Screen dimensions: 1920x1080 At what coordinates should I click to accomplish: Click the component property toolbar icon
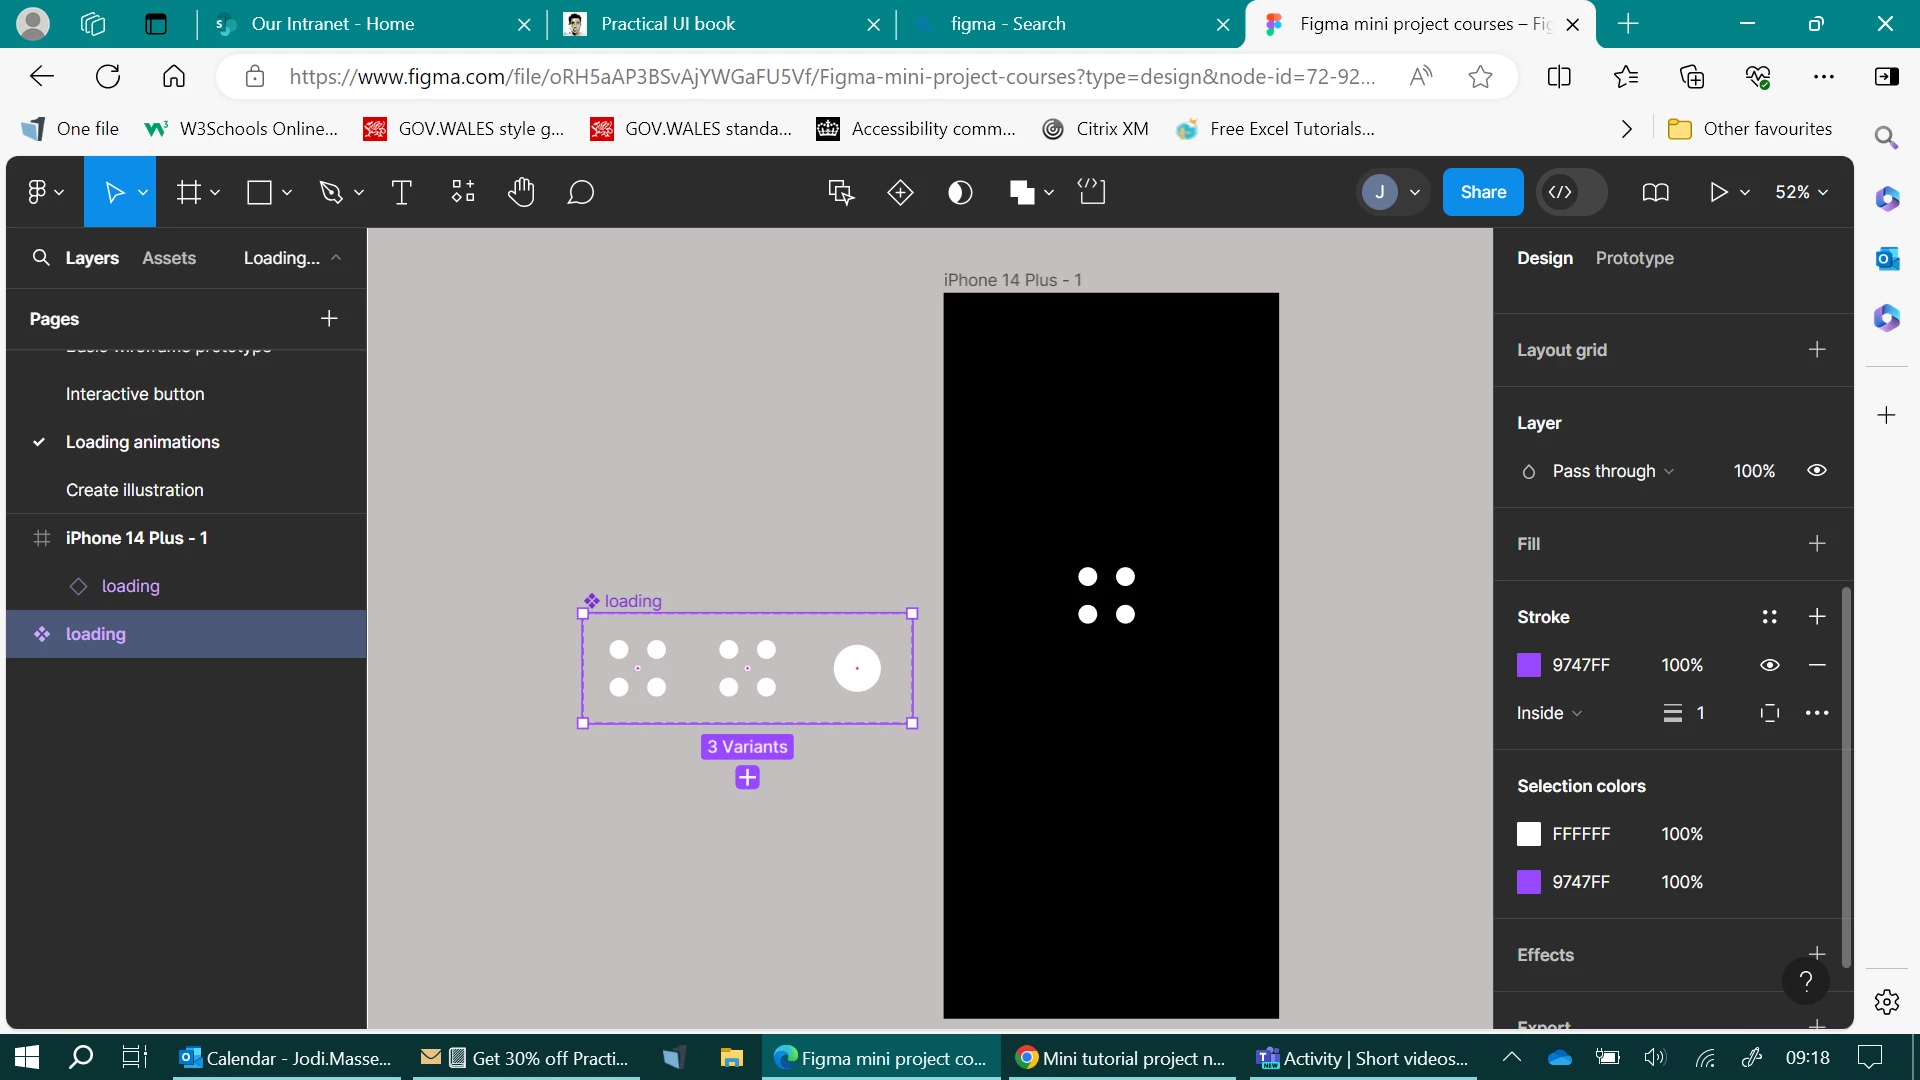(x=1092, y=192)
